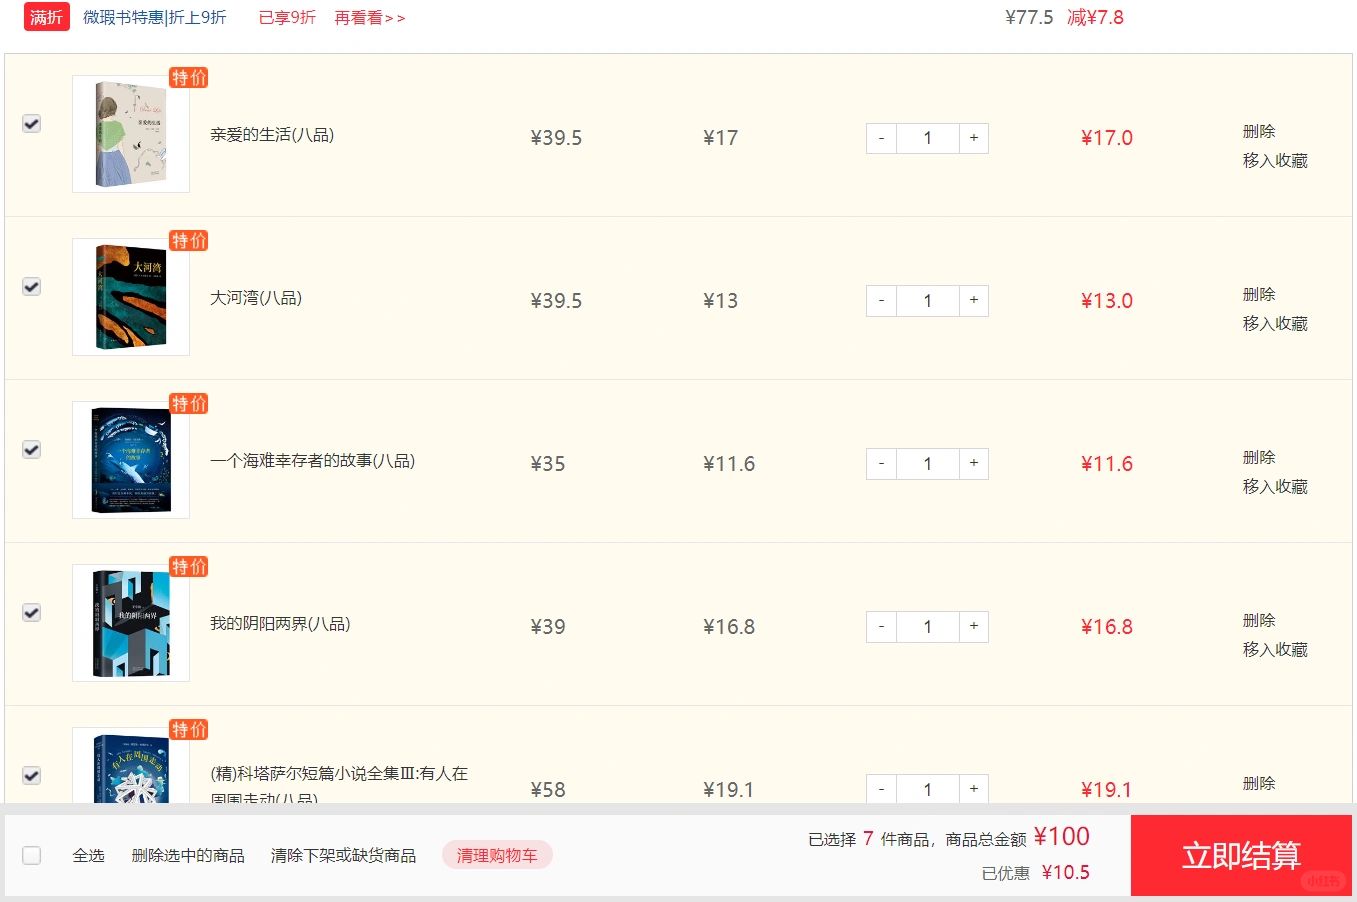Click the 特价 badge on 一个海难幸存者的故事

click(x=188, y=404)
